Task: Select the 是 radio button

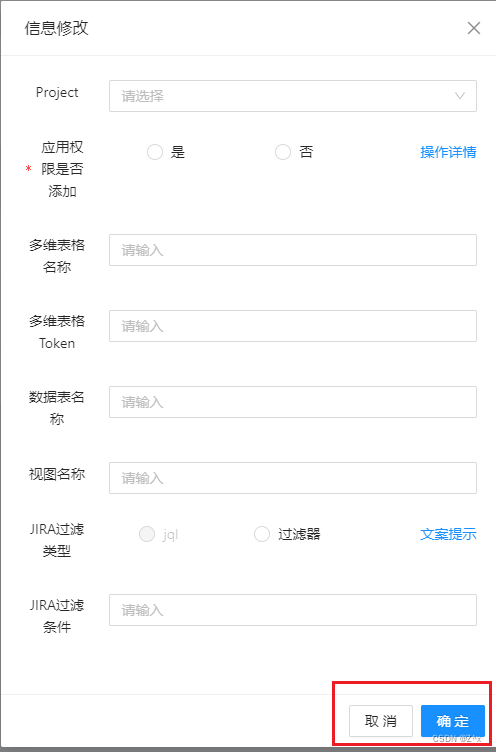Action: click(154, 153)
